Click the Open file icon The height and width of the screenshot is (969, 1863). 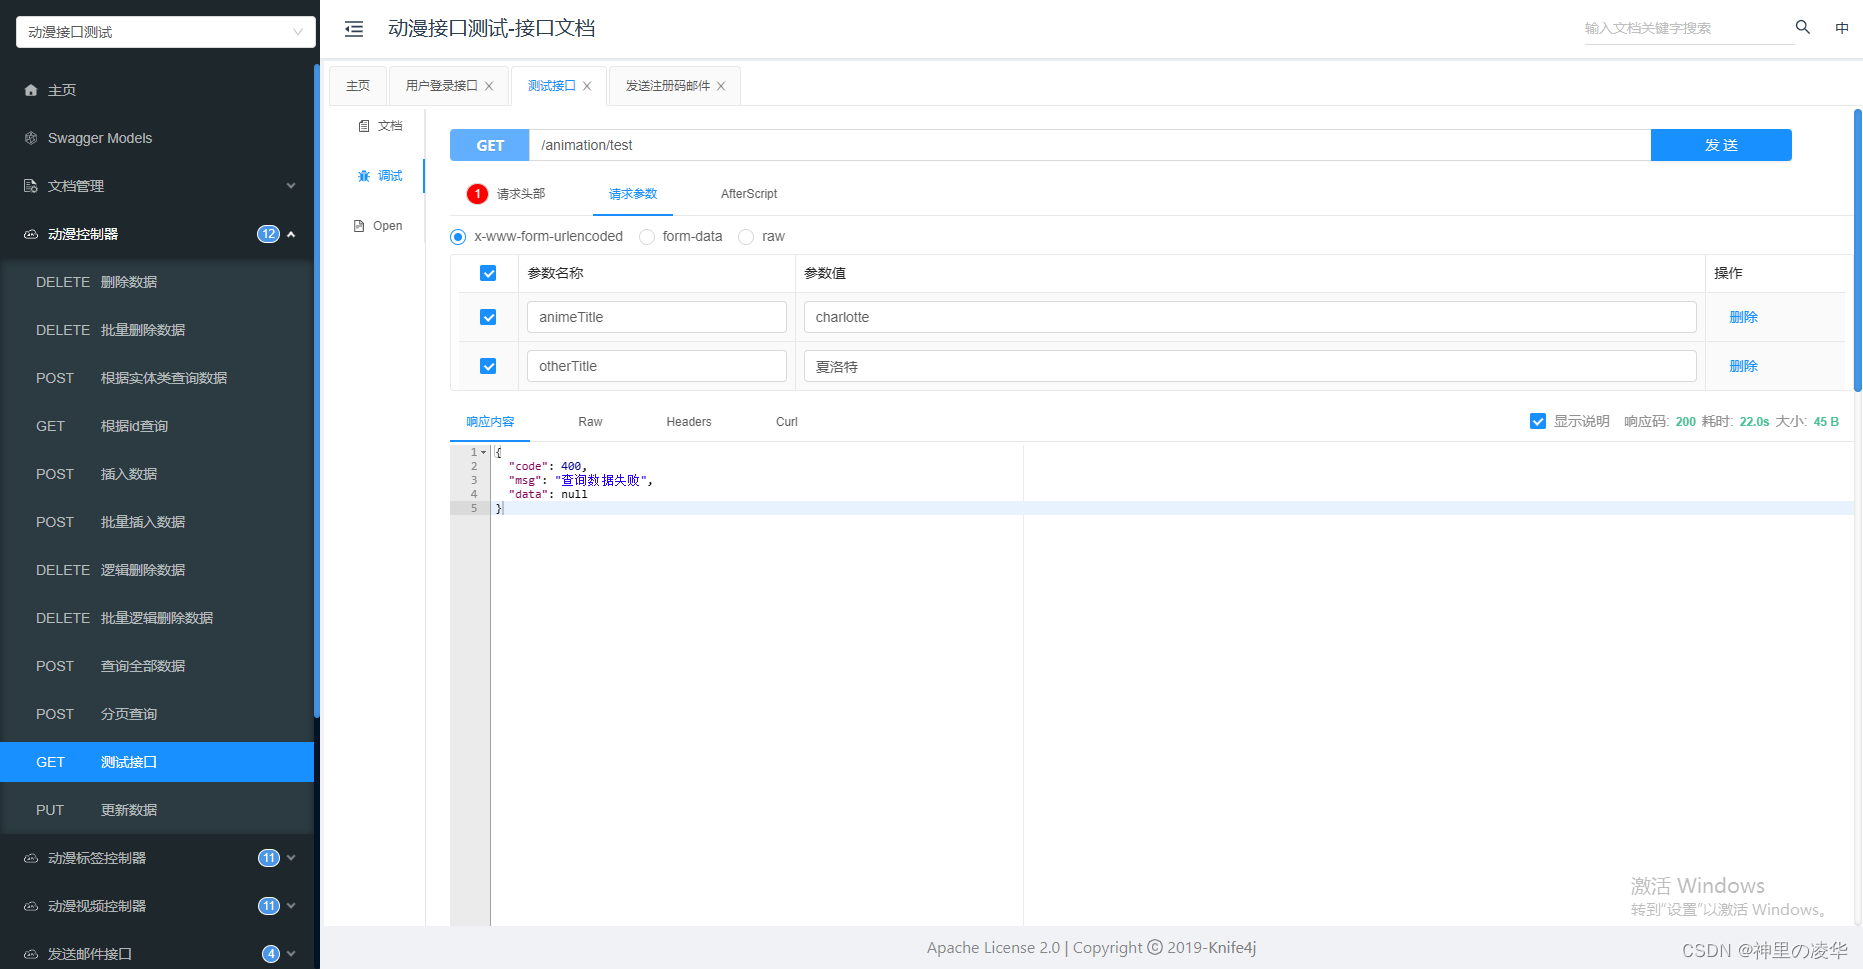(x=359, y=226)
